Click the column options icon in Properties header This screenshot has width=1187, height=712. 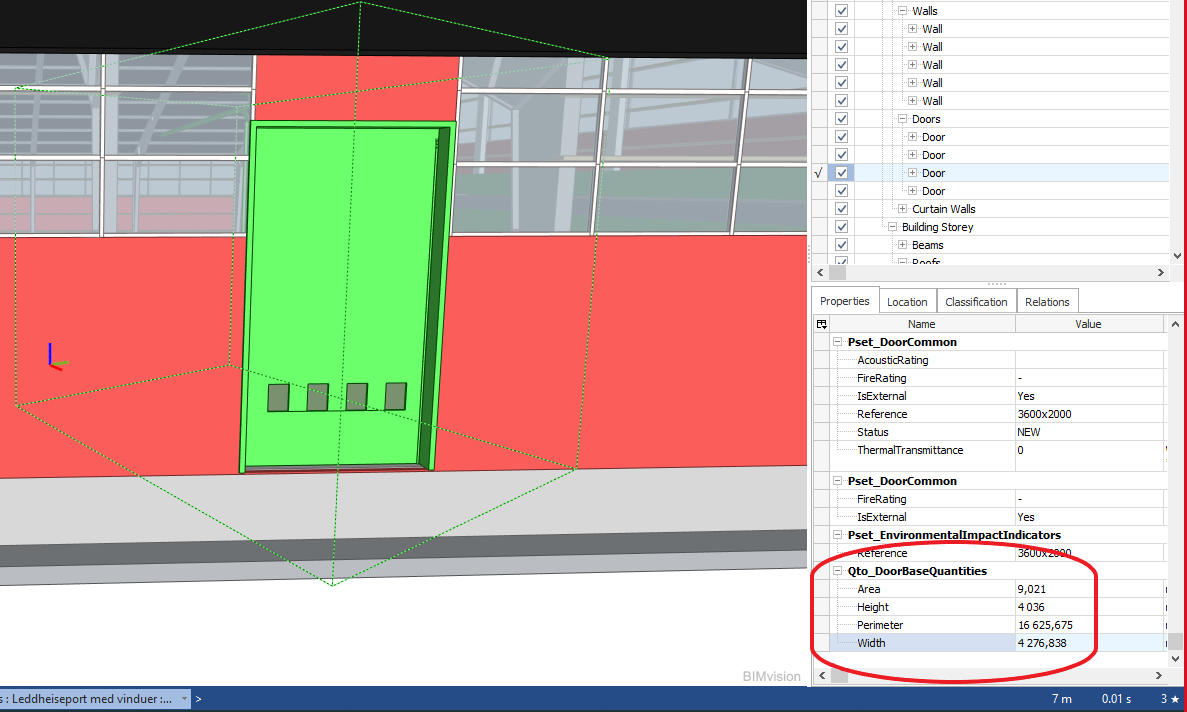(821, 323)
